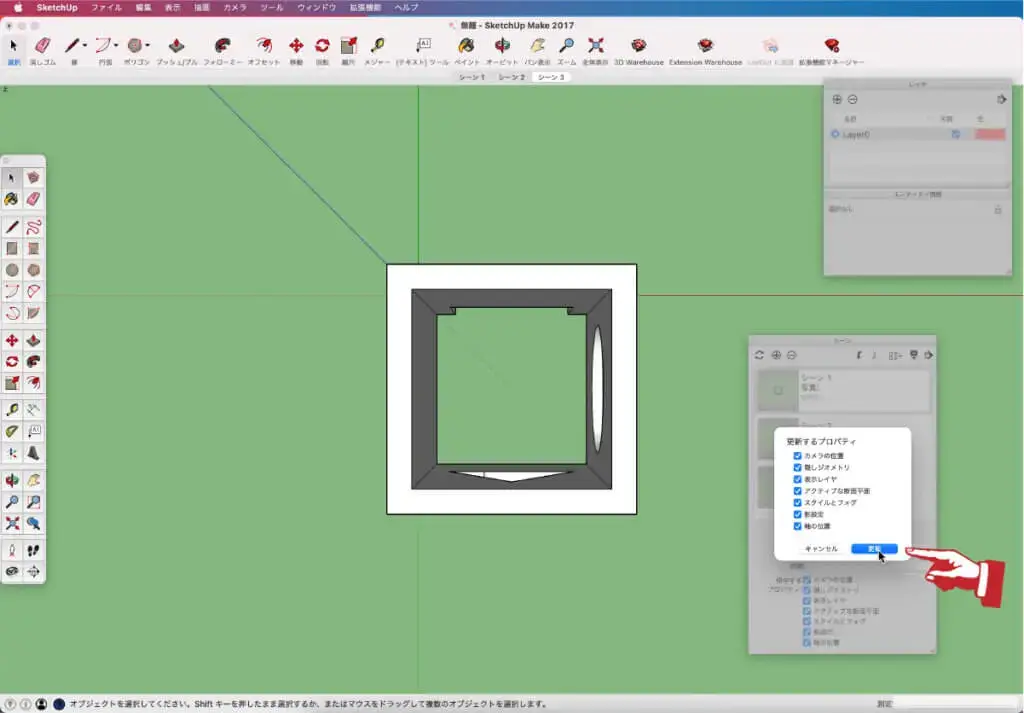Select the Orbit (オービット) tool
Screen dimensions: 1024x713
point(502,47)
